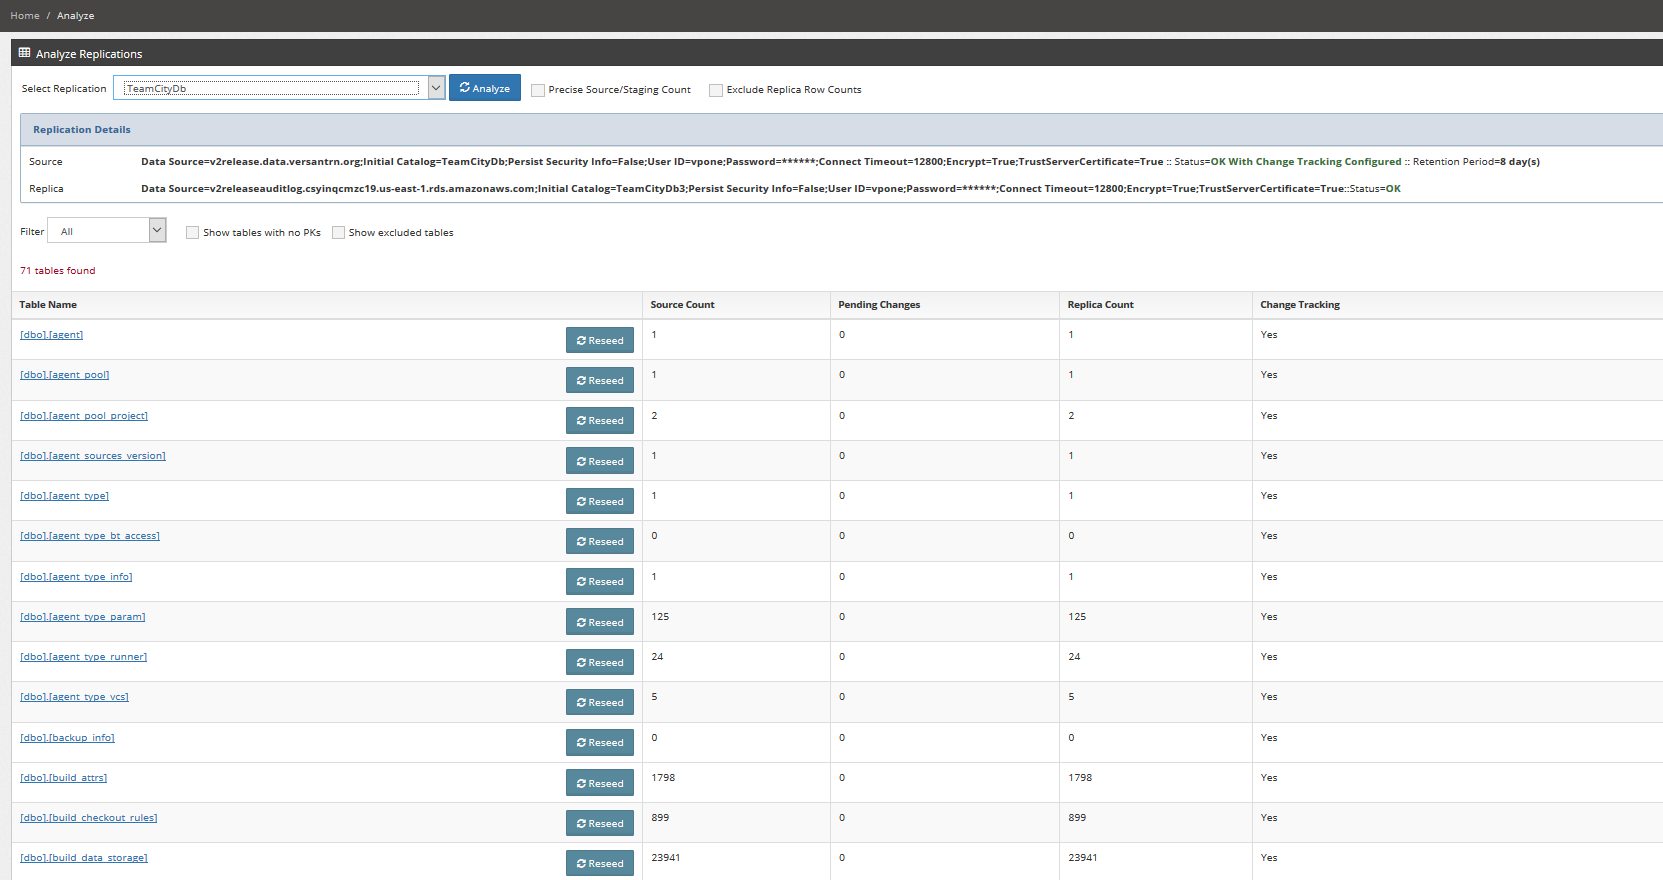Enable Precise Source/Staging Count checkbox
Screen dimensions: 1663x880
coord(538,90)
